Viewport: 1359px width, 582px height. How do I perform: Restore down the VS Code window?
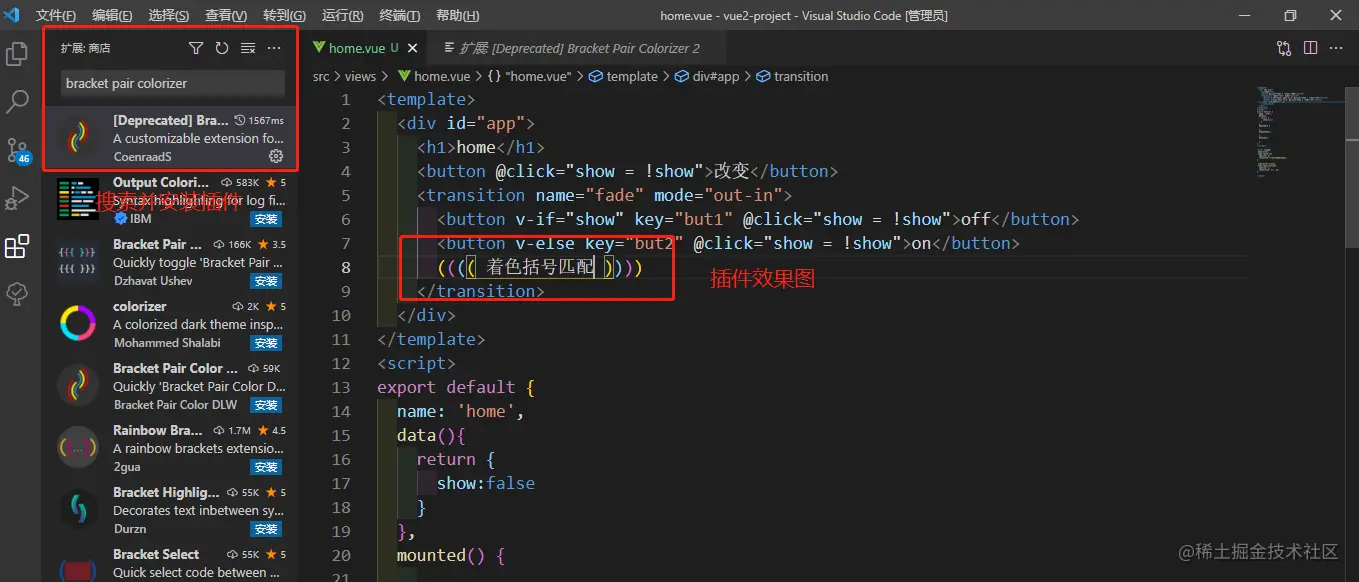coord(1290,15)
